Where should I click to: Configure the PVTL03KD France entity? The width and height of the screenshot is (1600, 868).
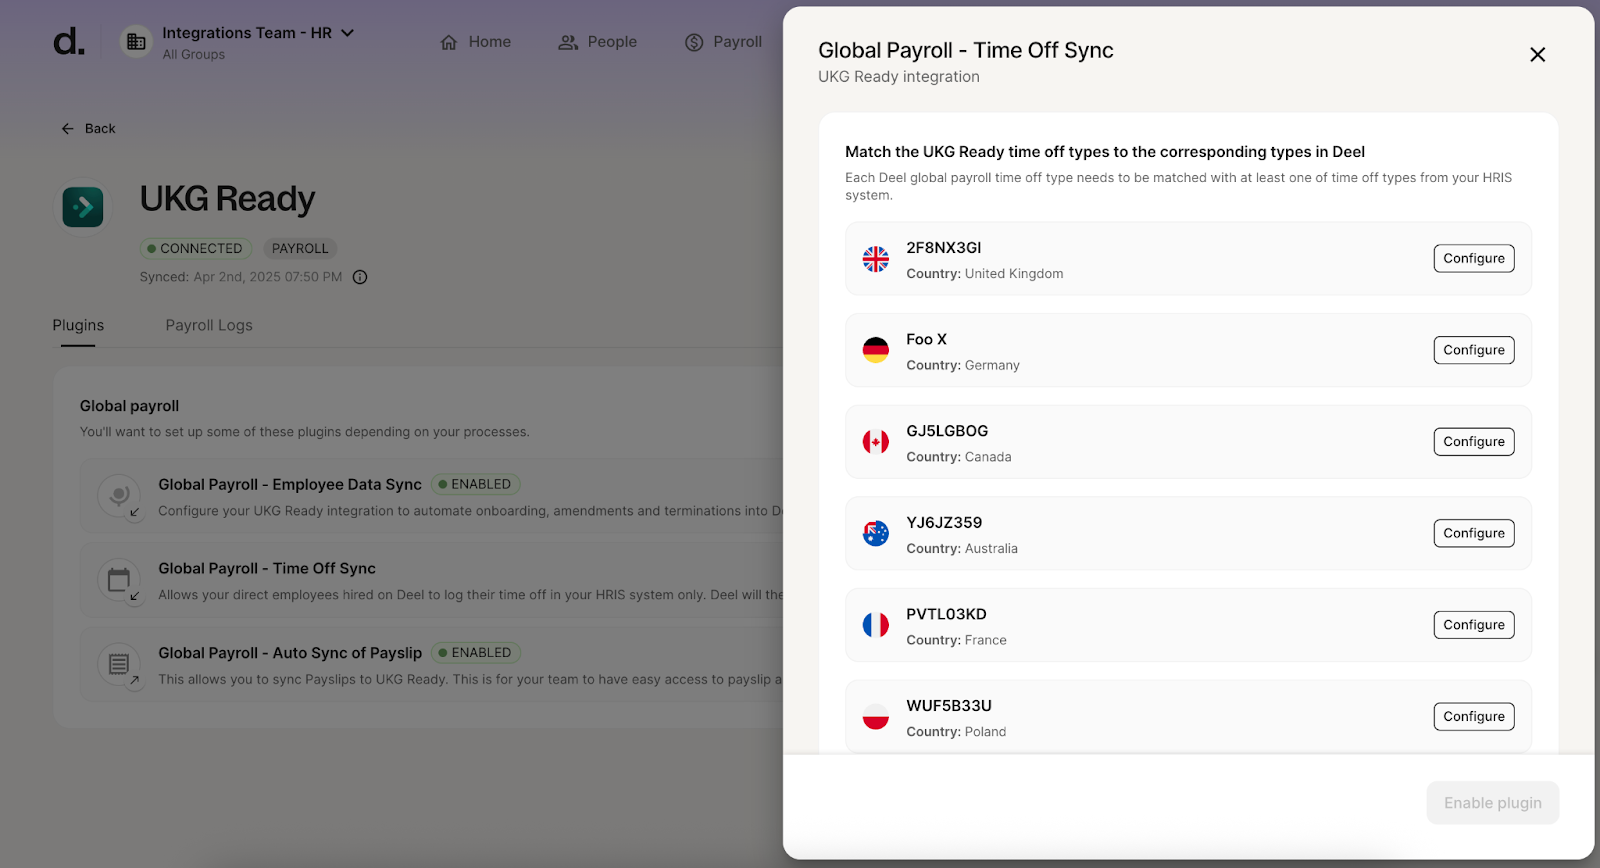coord(1474,625)
